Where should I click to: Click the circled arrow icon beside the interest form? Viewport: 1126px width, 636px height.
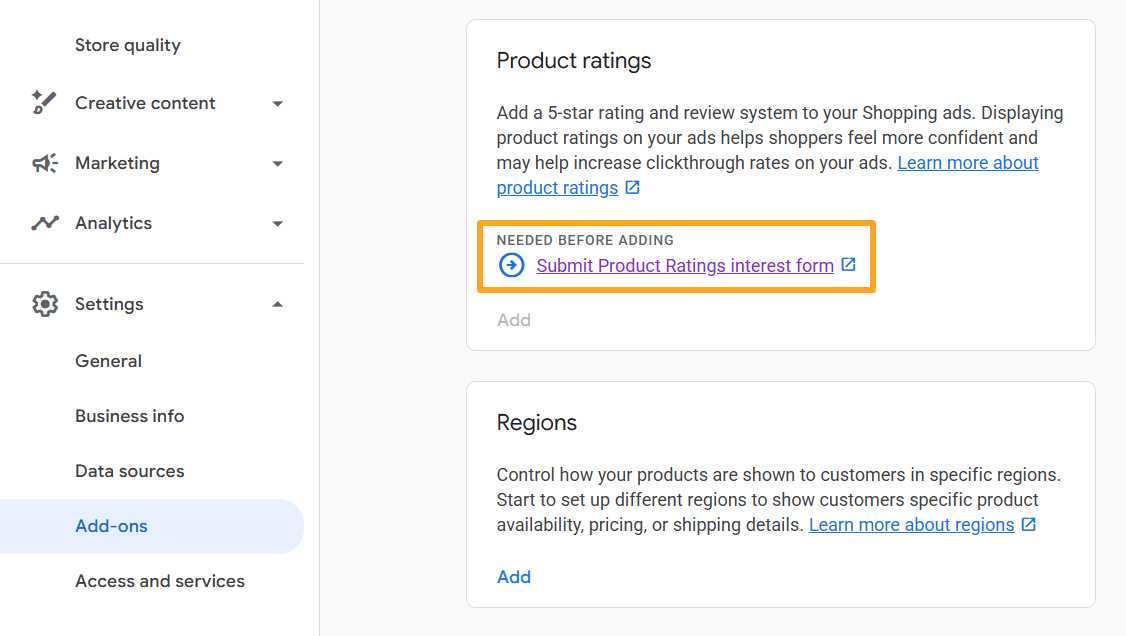pyautogui.click(x=511, y=265)
